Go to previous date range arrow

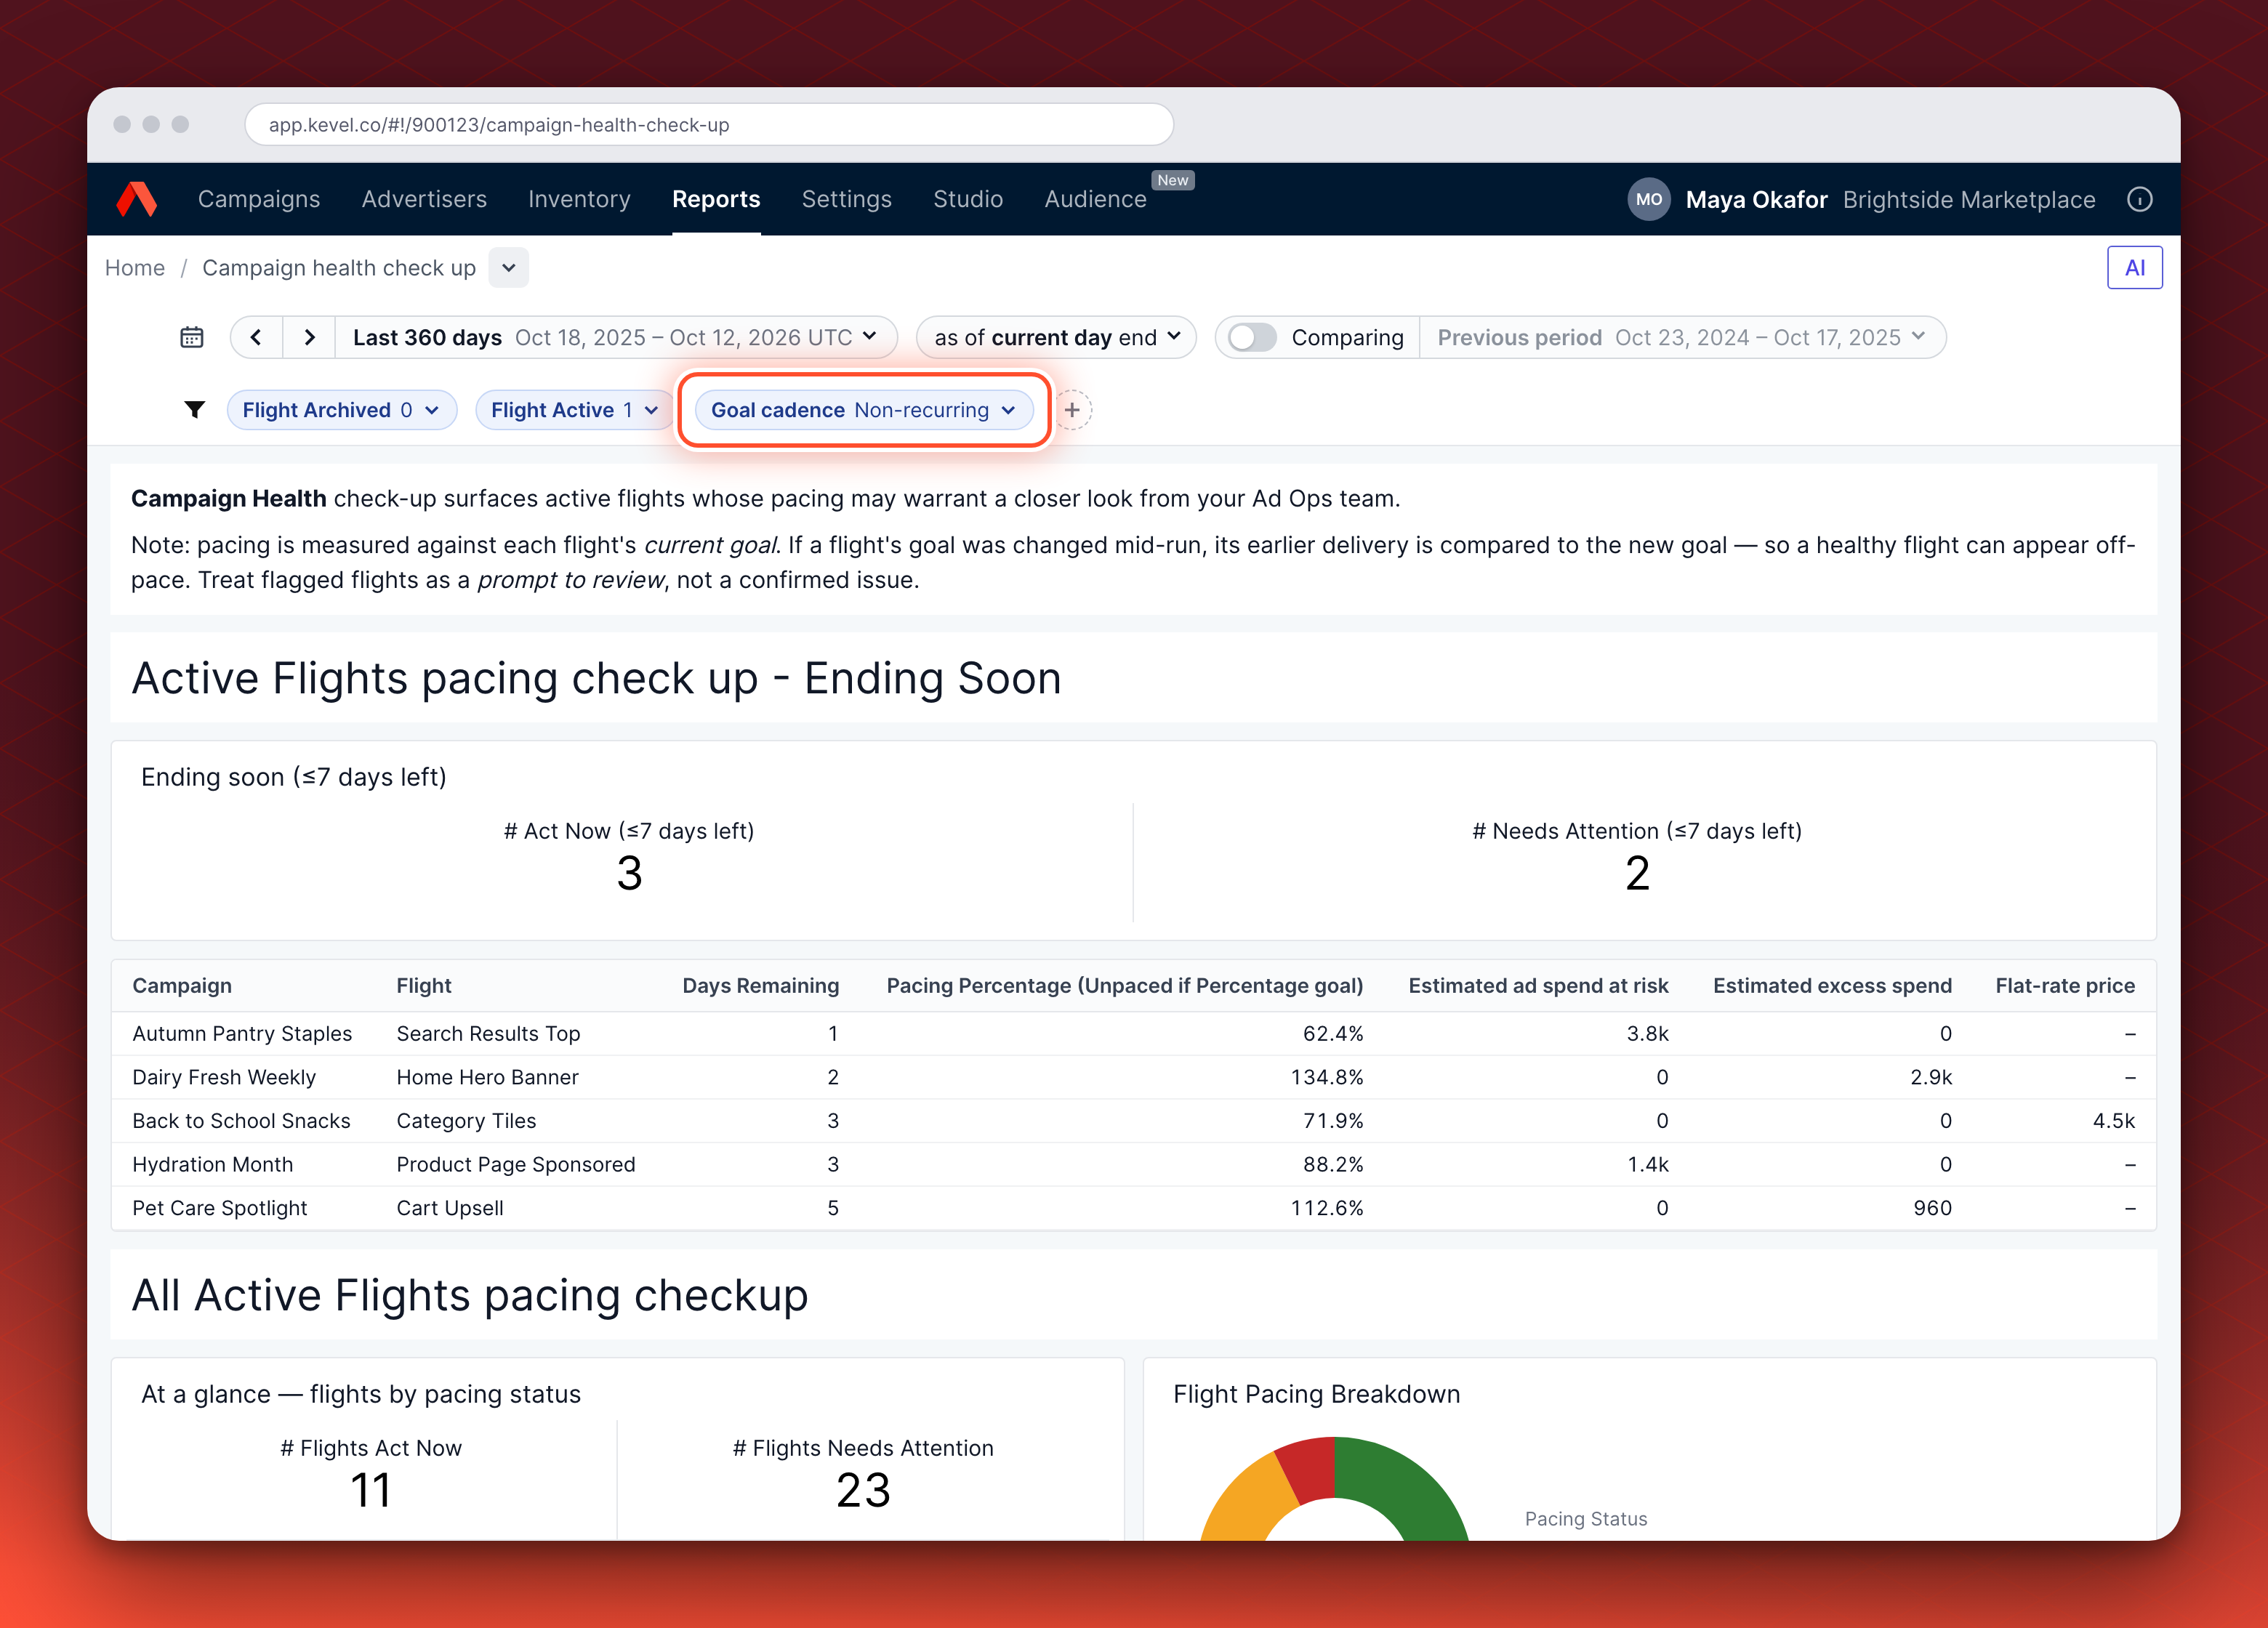[256, 338]
